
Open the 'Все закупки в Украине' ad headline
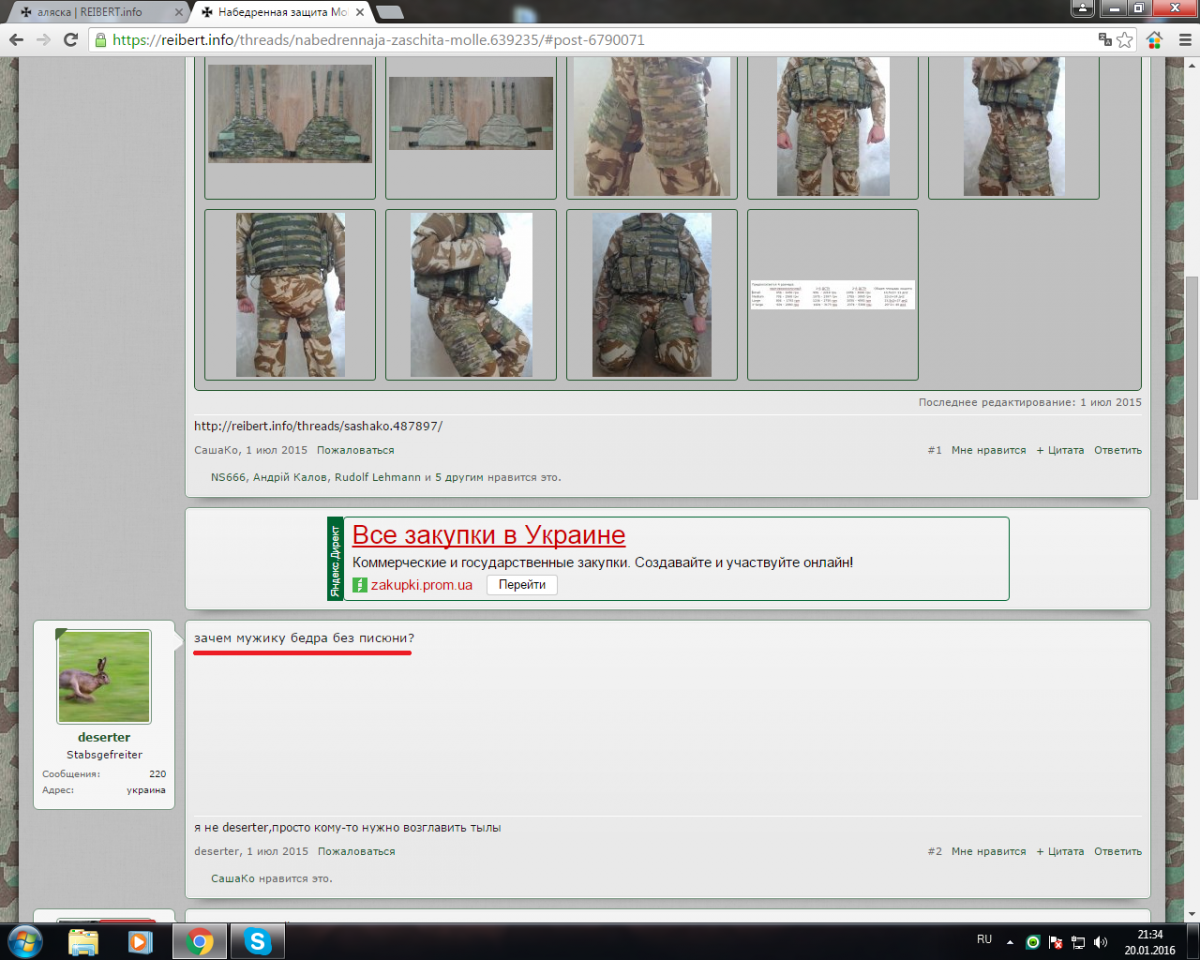[489, 535]
